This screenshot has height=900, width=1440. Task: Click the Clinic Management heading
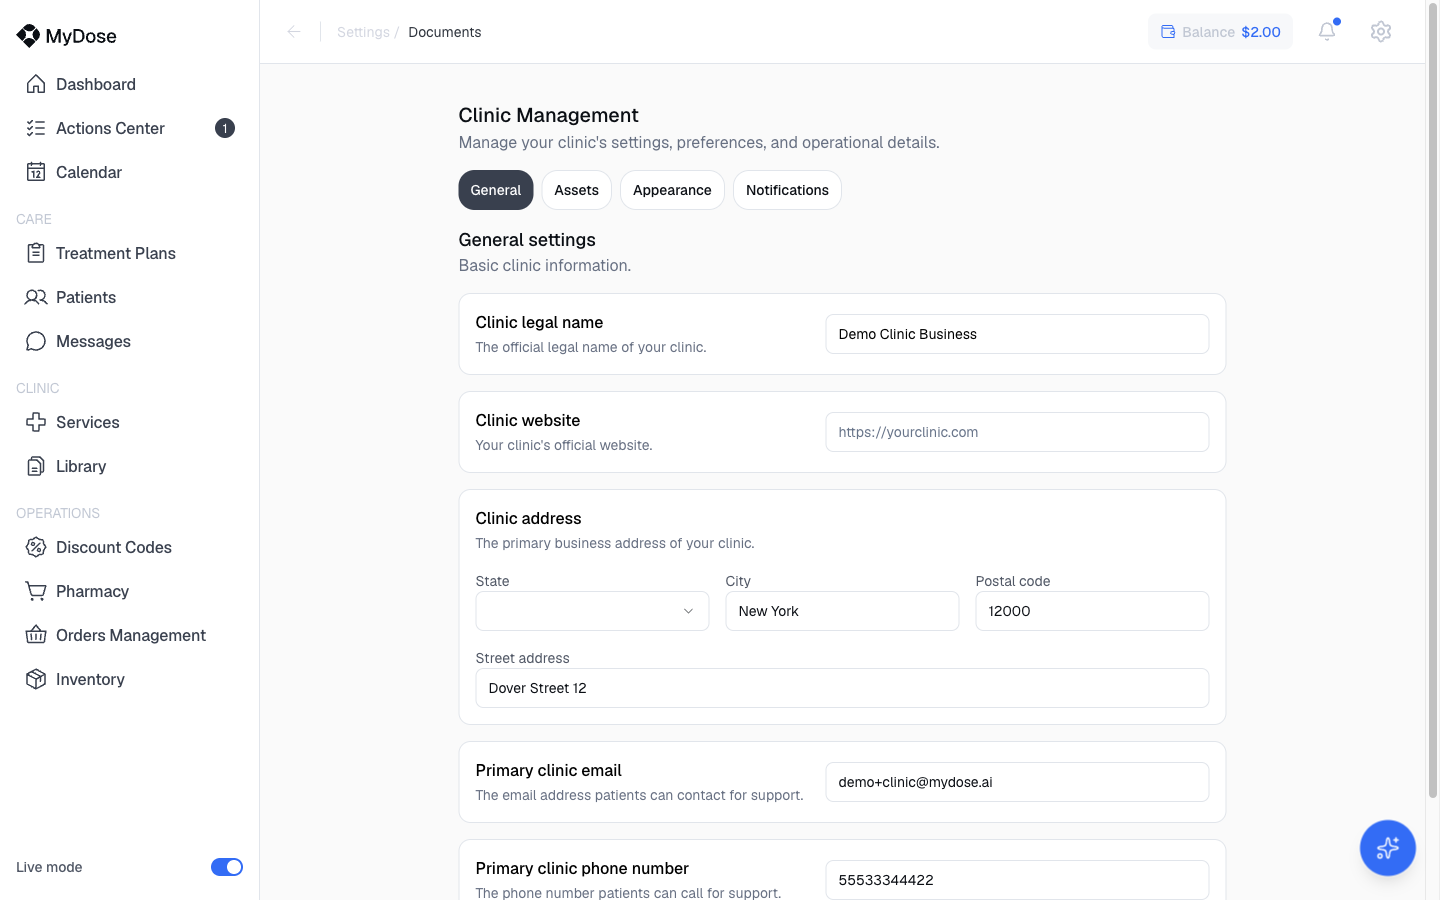(x=548, y=115)
